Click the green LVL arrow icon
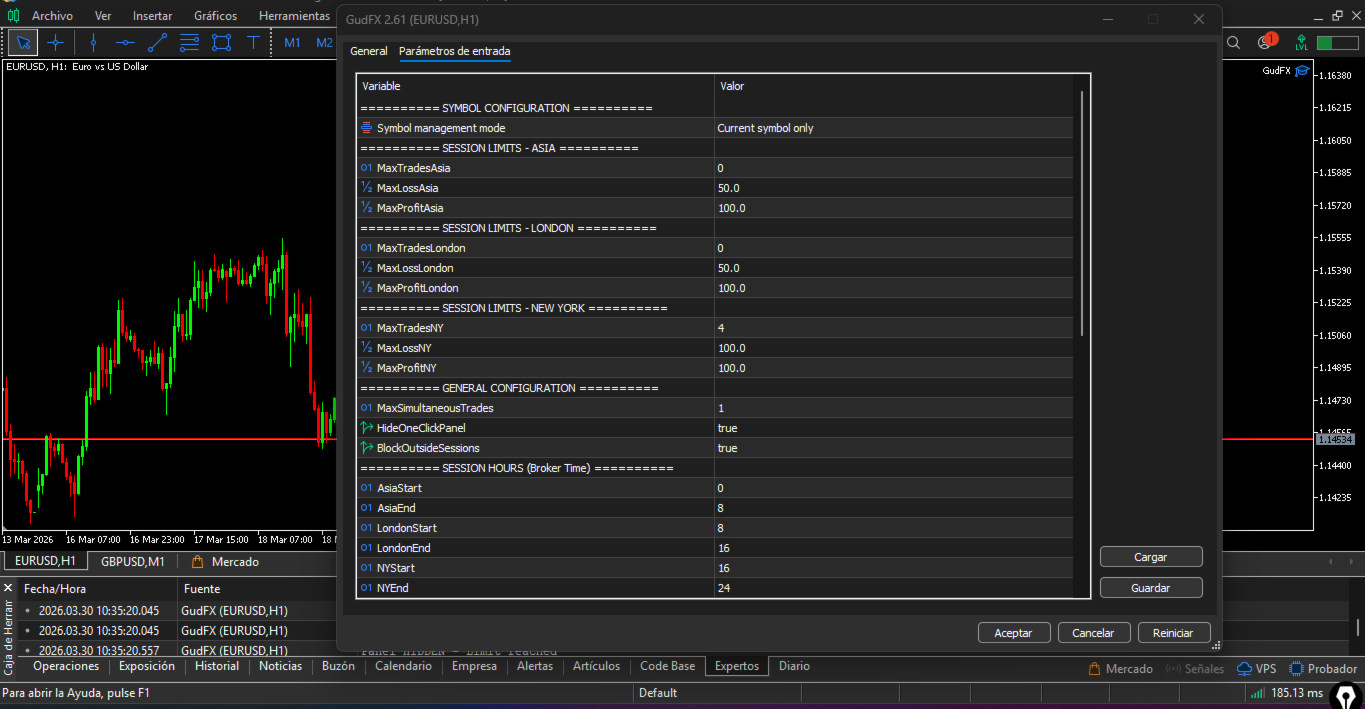1365x709 pixels. [x=1301, y=42]
